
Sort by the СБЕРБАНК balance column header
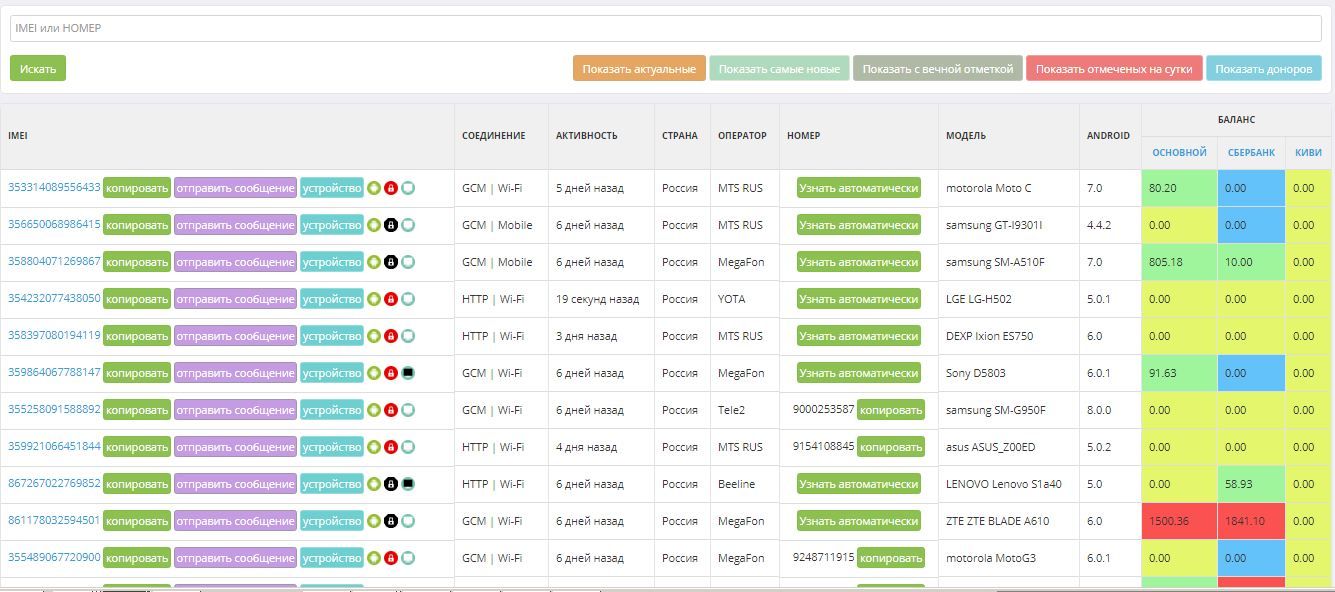(1251, 153)
